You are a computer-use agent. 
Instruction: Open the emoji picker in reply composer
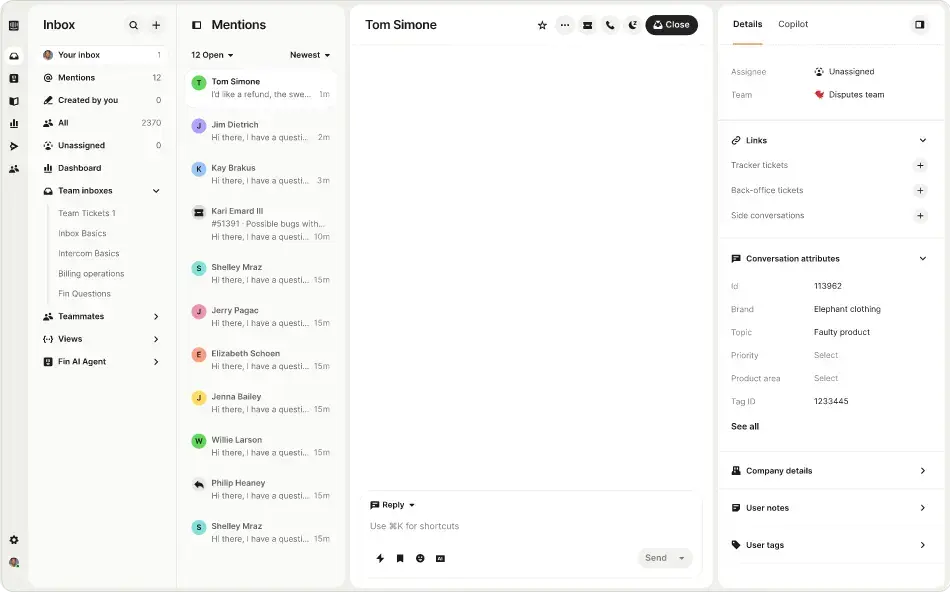click(420, 558)
